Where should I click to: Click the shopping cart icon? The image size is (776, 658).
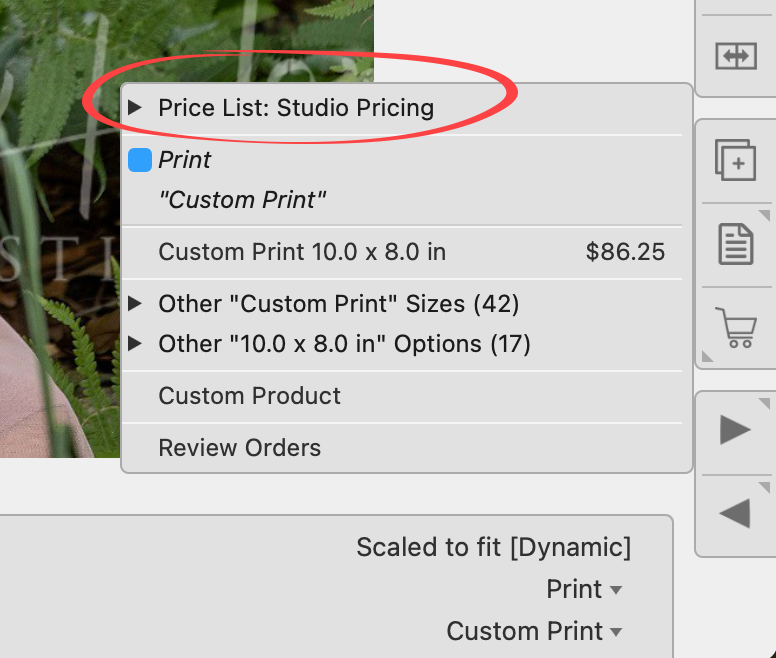[x=736, y=327]
